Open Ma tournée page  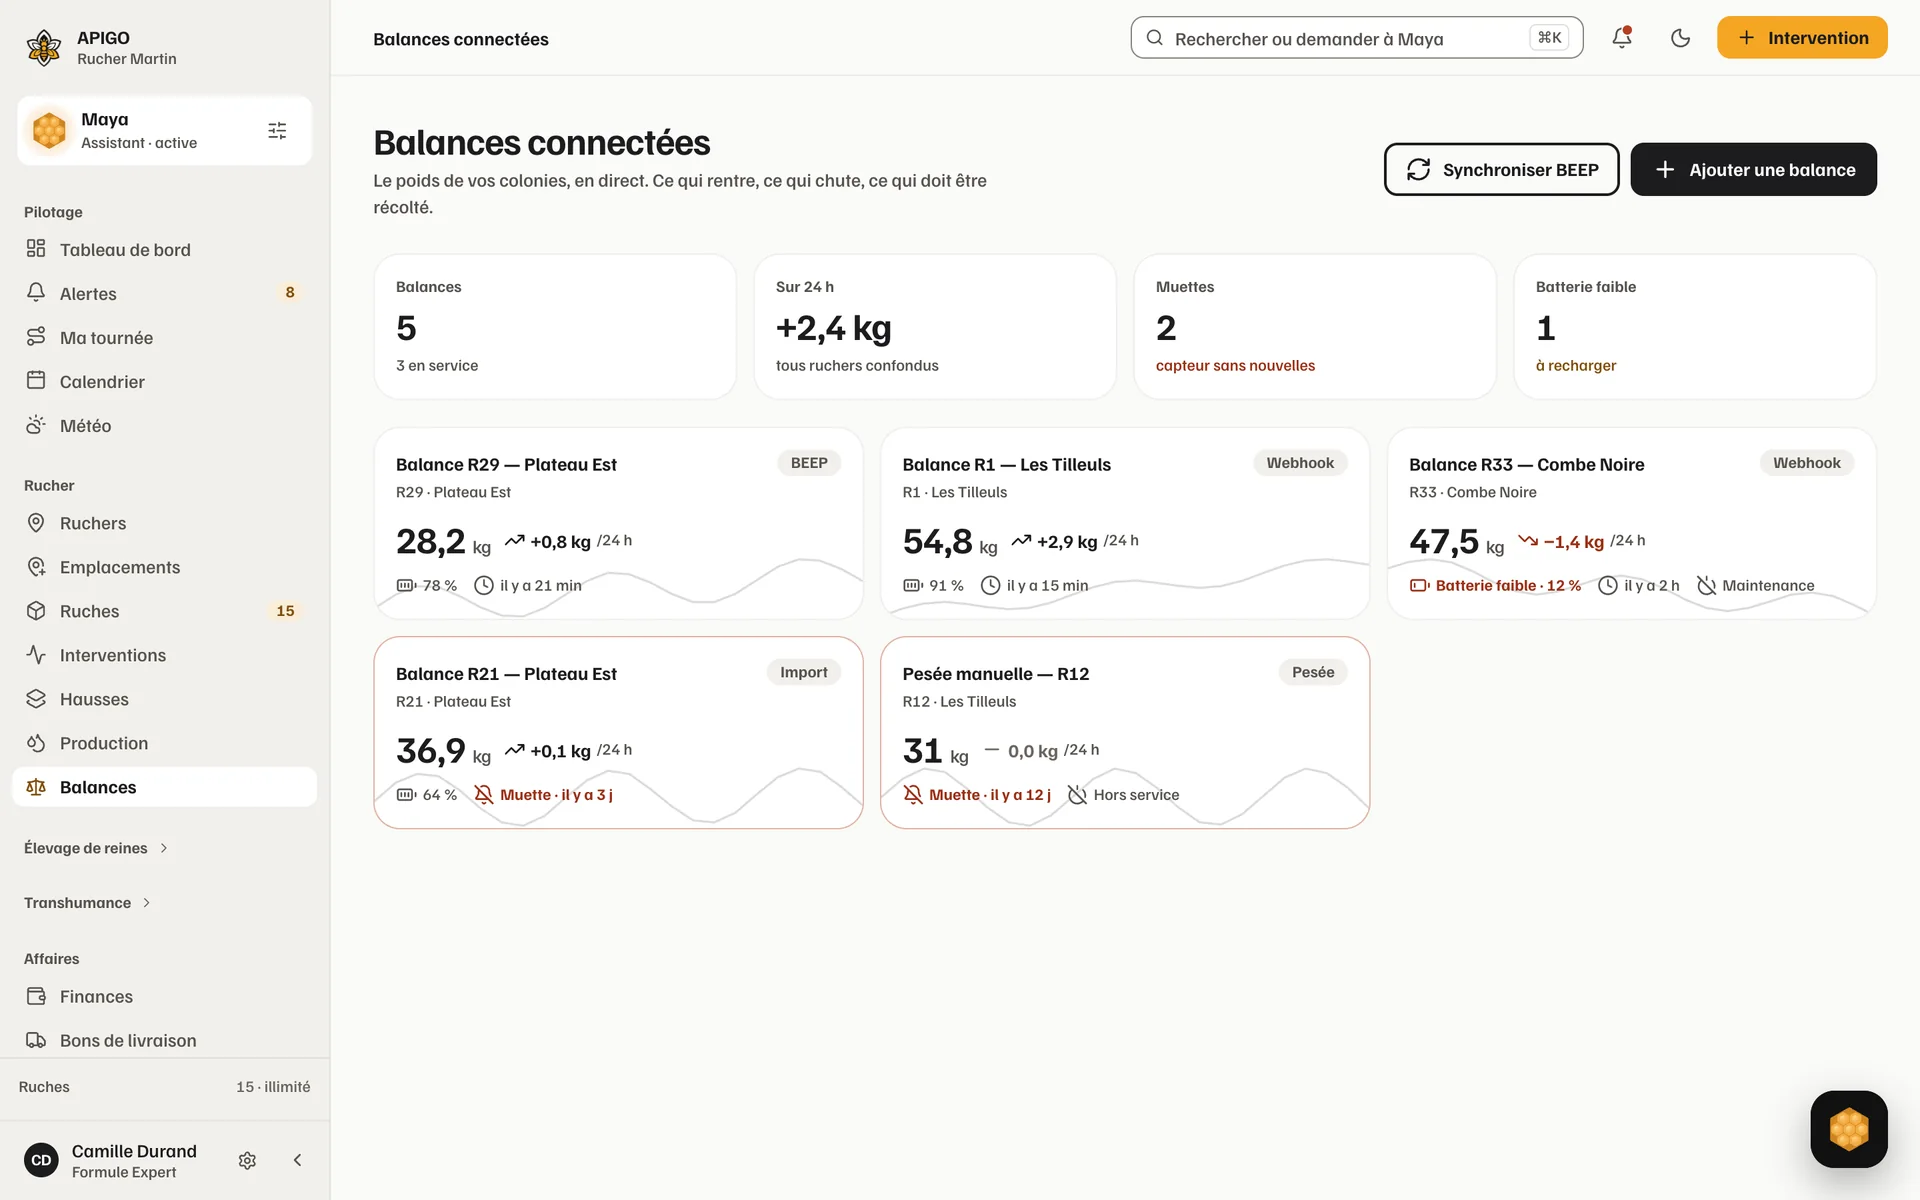point(164,337)
